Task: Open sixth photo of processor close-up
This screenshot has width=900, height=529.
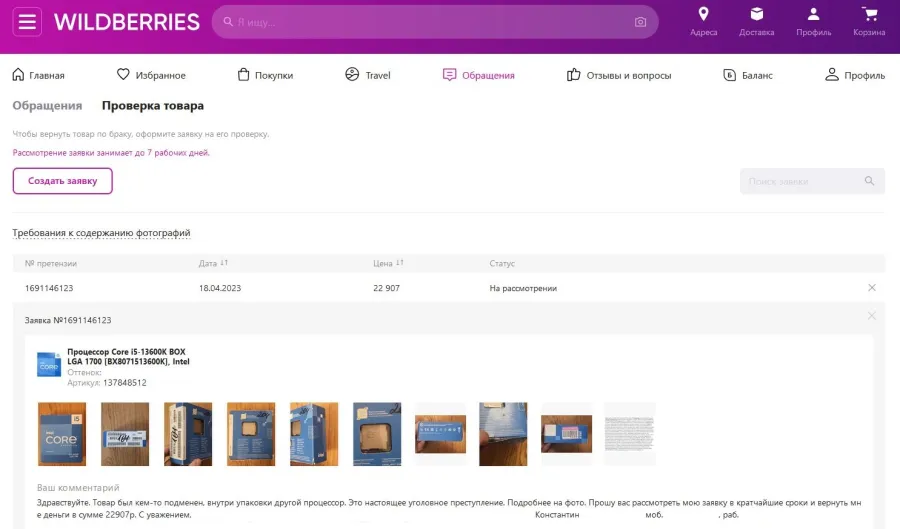Action: [377, 434]
